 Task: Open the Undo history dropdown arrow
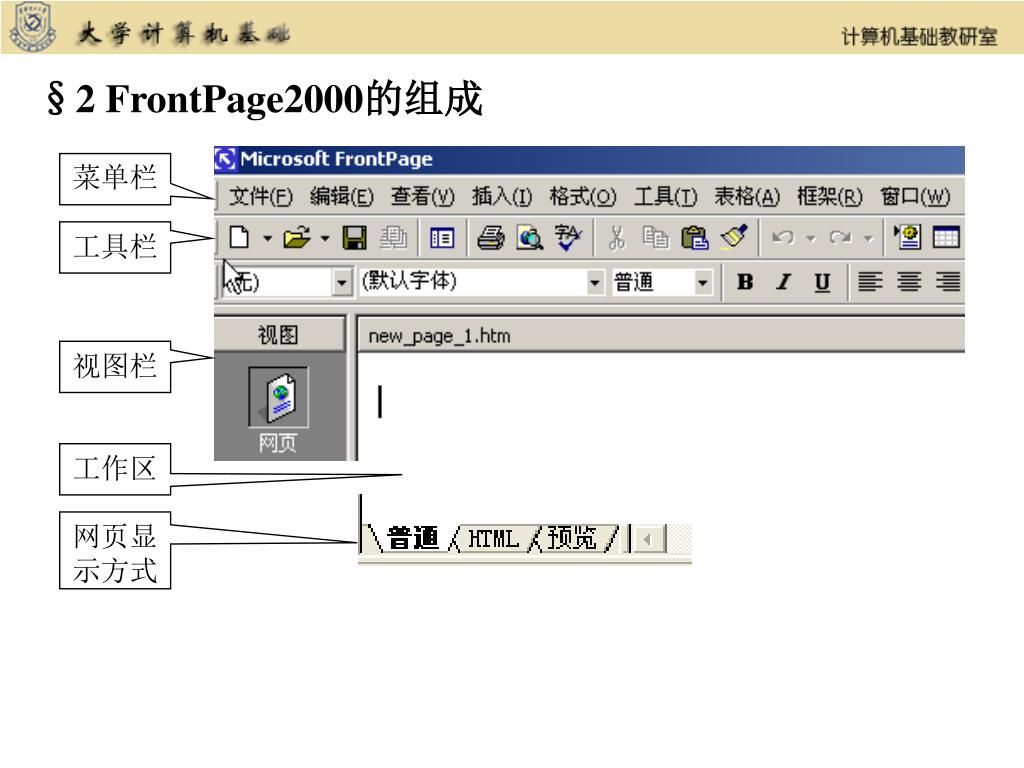point(810,239)
